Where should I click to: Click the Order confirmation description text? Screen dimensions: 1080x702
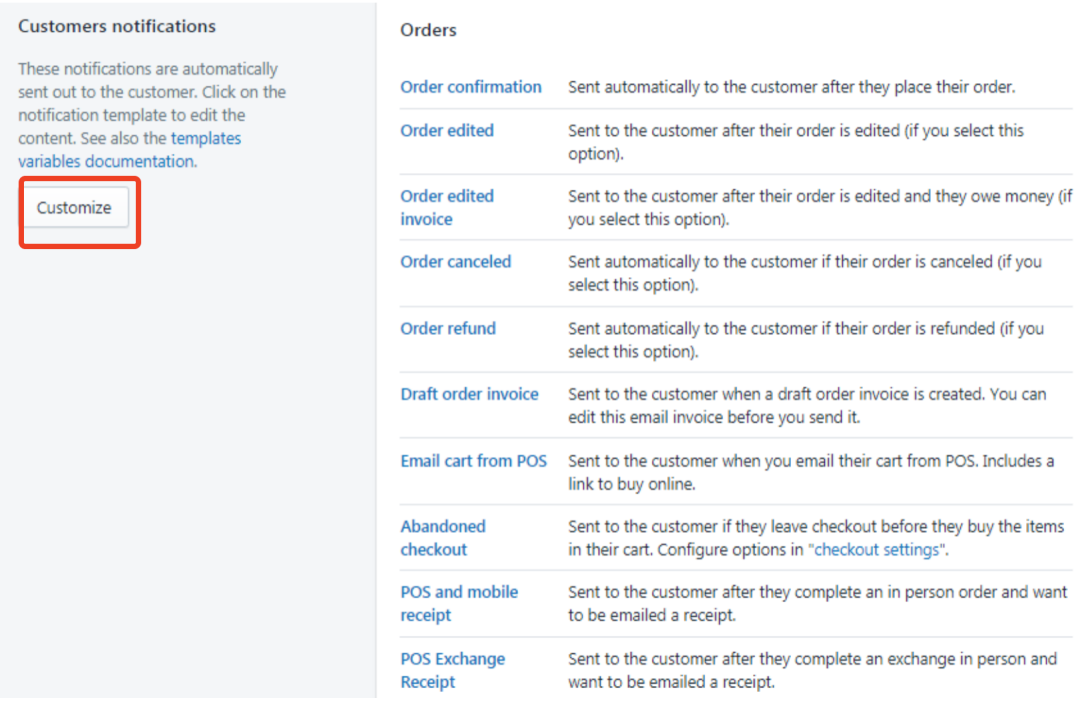791,87
